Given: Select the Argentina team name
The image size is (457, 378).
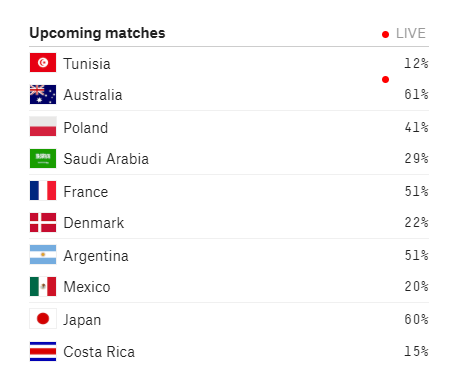Looking at the screenshot, I should pos(96,256).
